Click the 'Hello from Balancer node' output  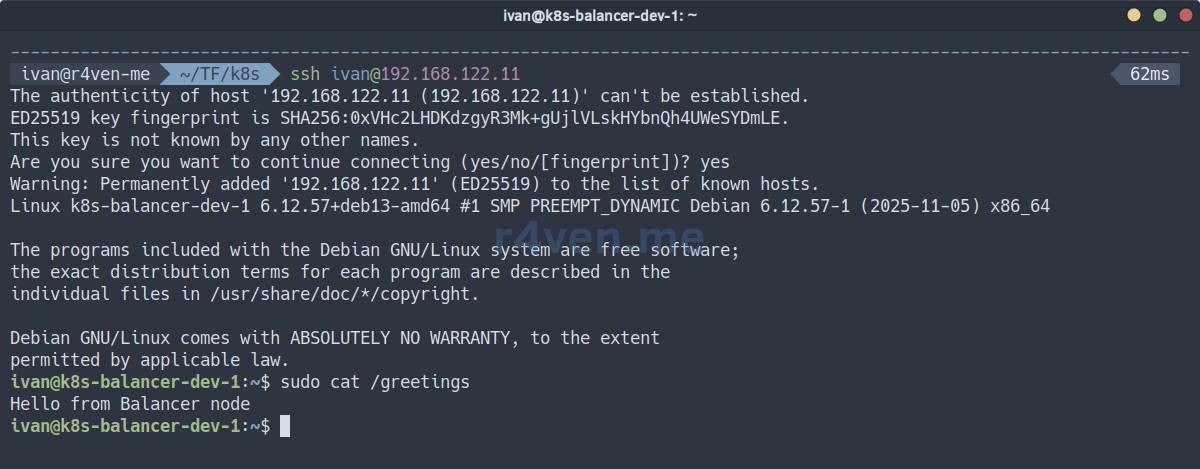click(130, 404)
